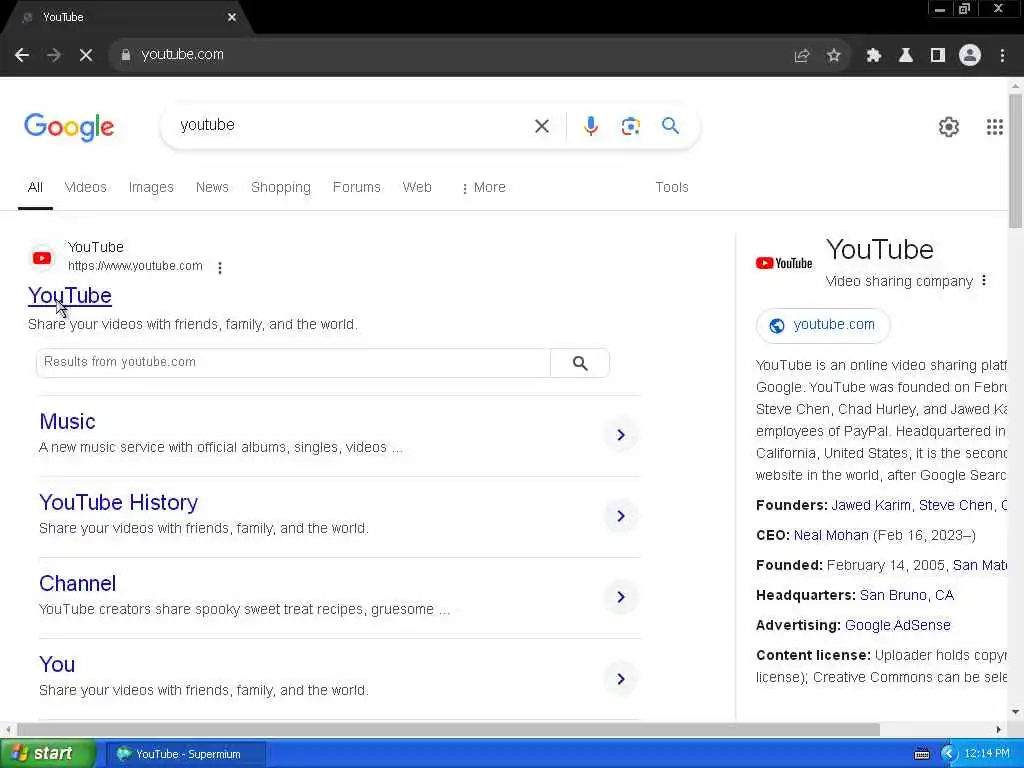This screenshot has width=1024, height=768.
Task: Switch to Images tab
Action: (151, 187)
